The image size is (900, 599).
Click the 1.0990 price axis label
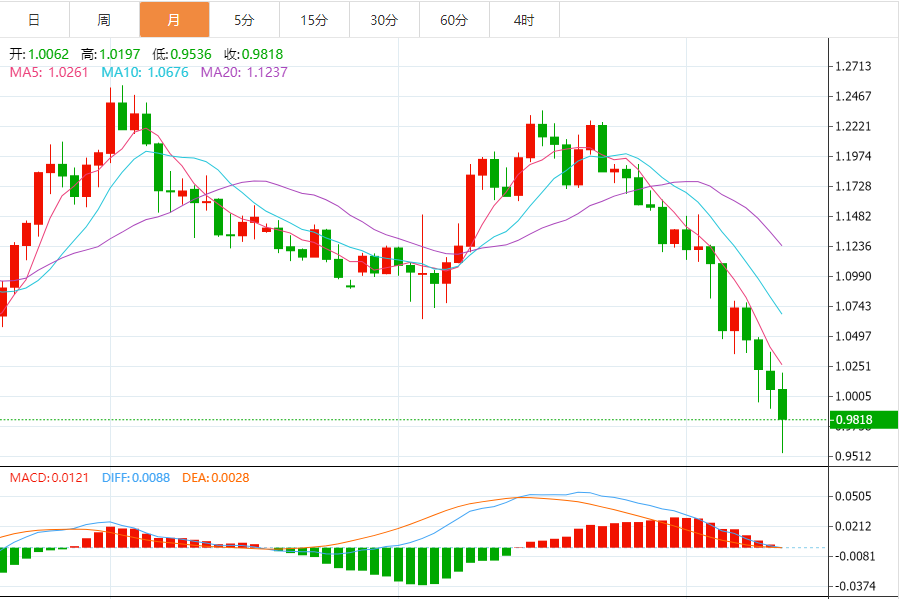[x=853, y=277]
